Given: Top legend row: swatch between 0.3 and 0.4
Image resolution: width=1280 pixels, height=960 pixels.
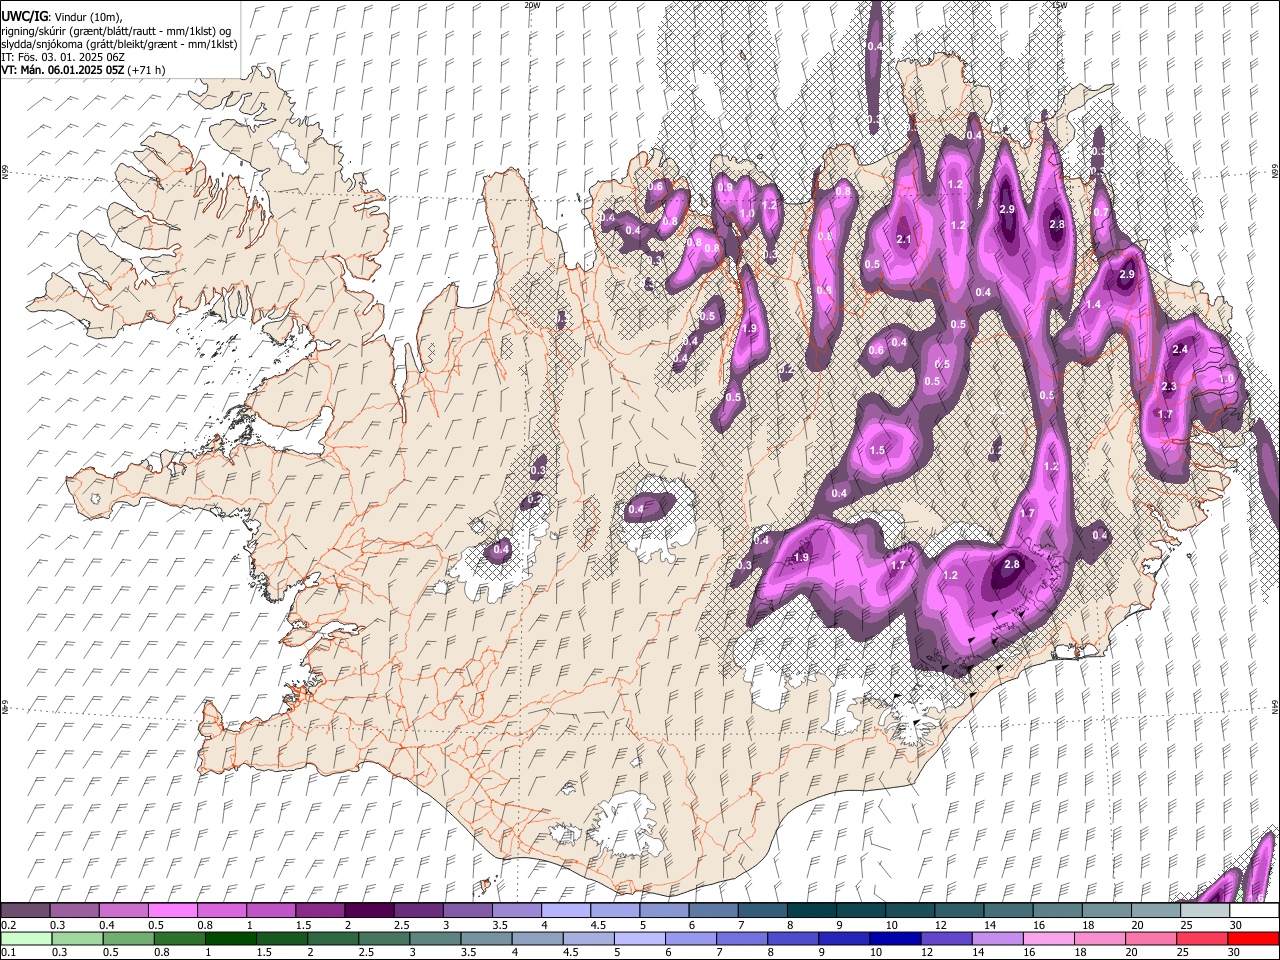Looking at the screenshot, I should (x=74, y=911).
